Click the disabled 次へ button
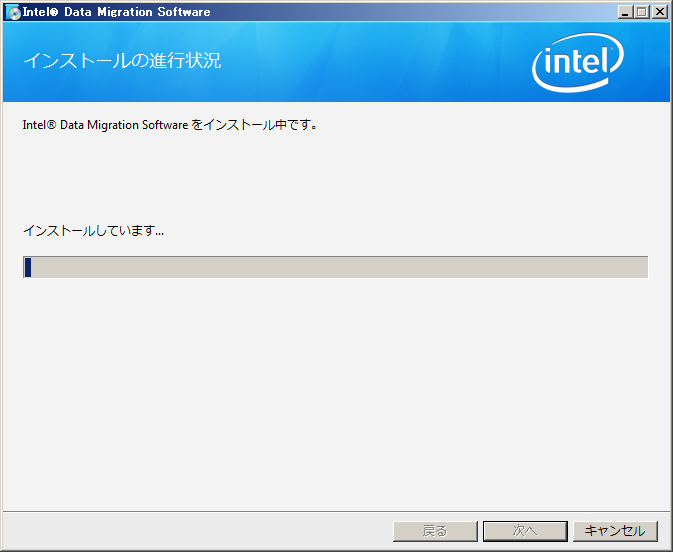 click(525, 531)
